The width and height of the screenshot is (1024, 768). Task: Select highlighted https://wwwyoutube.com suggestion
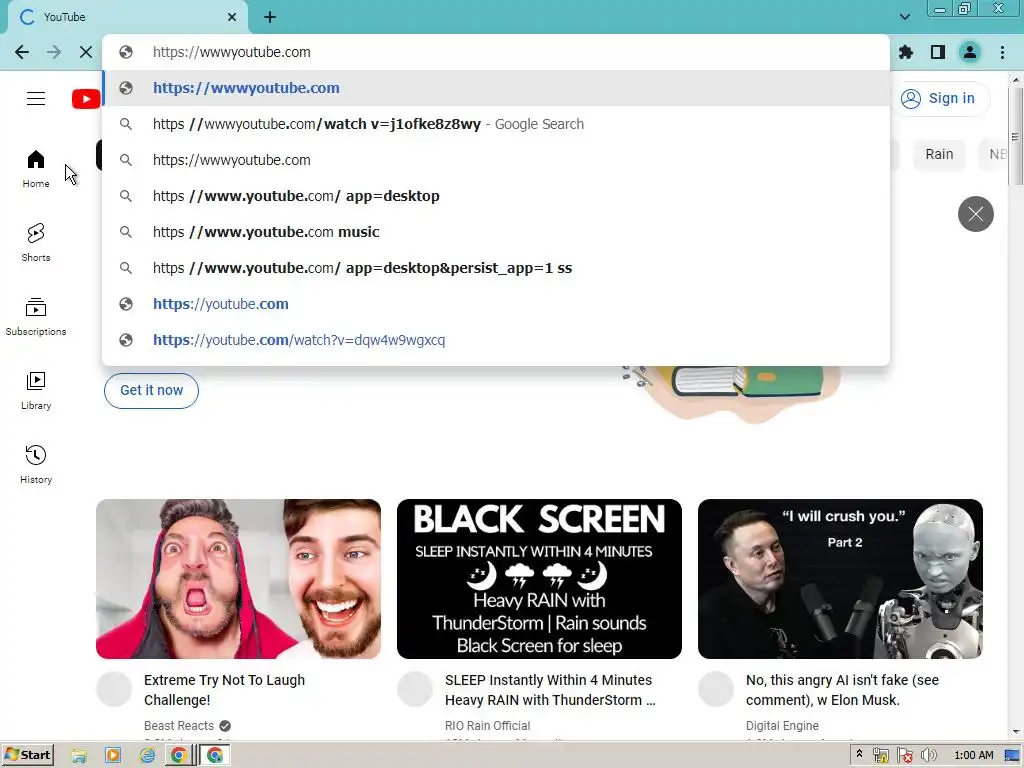tap(496, 88)
